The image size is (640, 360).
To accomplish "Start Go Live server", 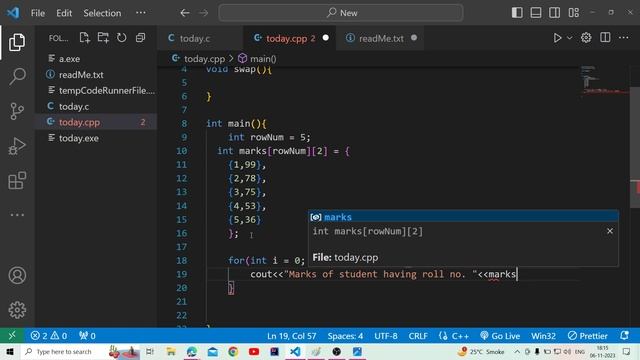I will (500, 336).
